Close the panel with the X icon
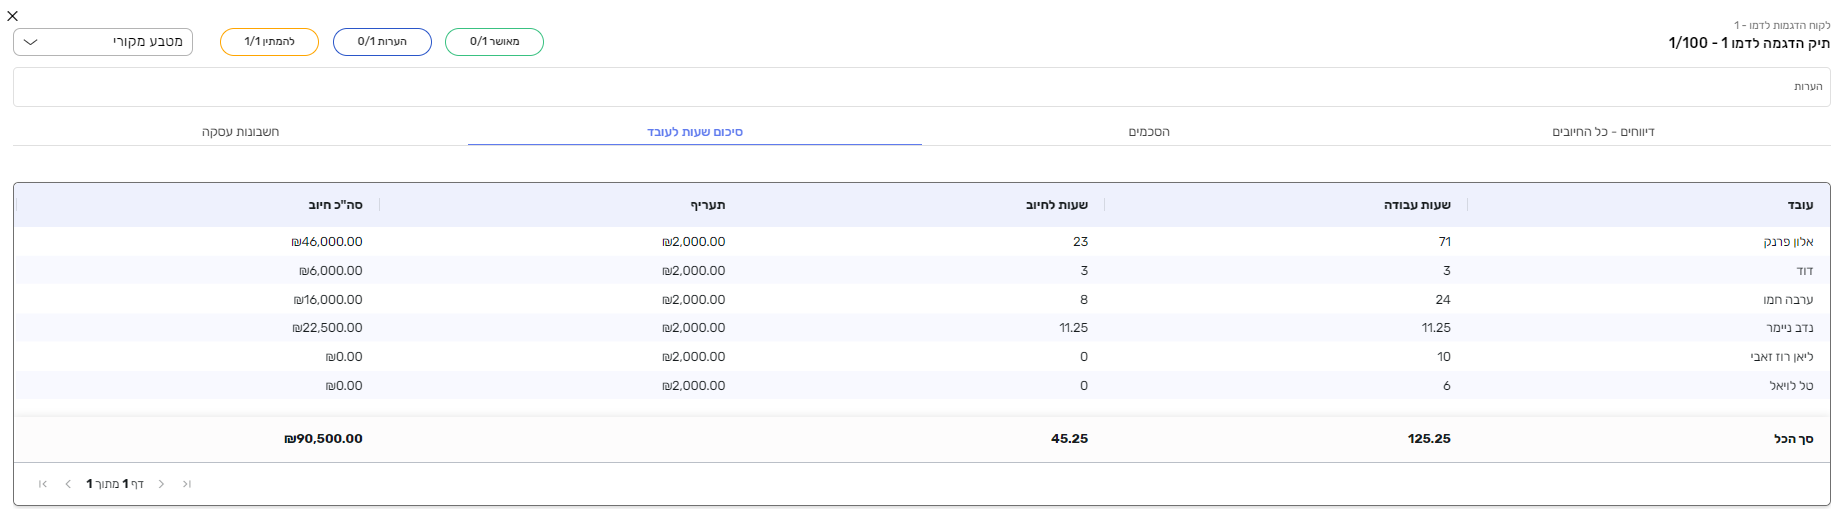 point(12,16)
